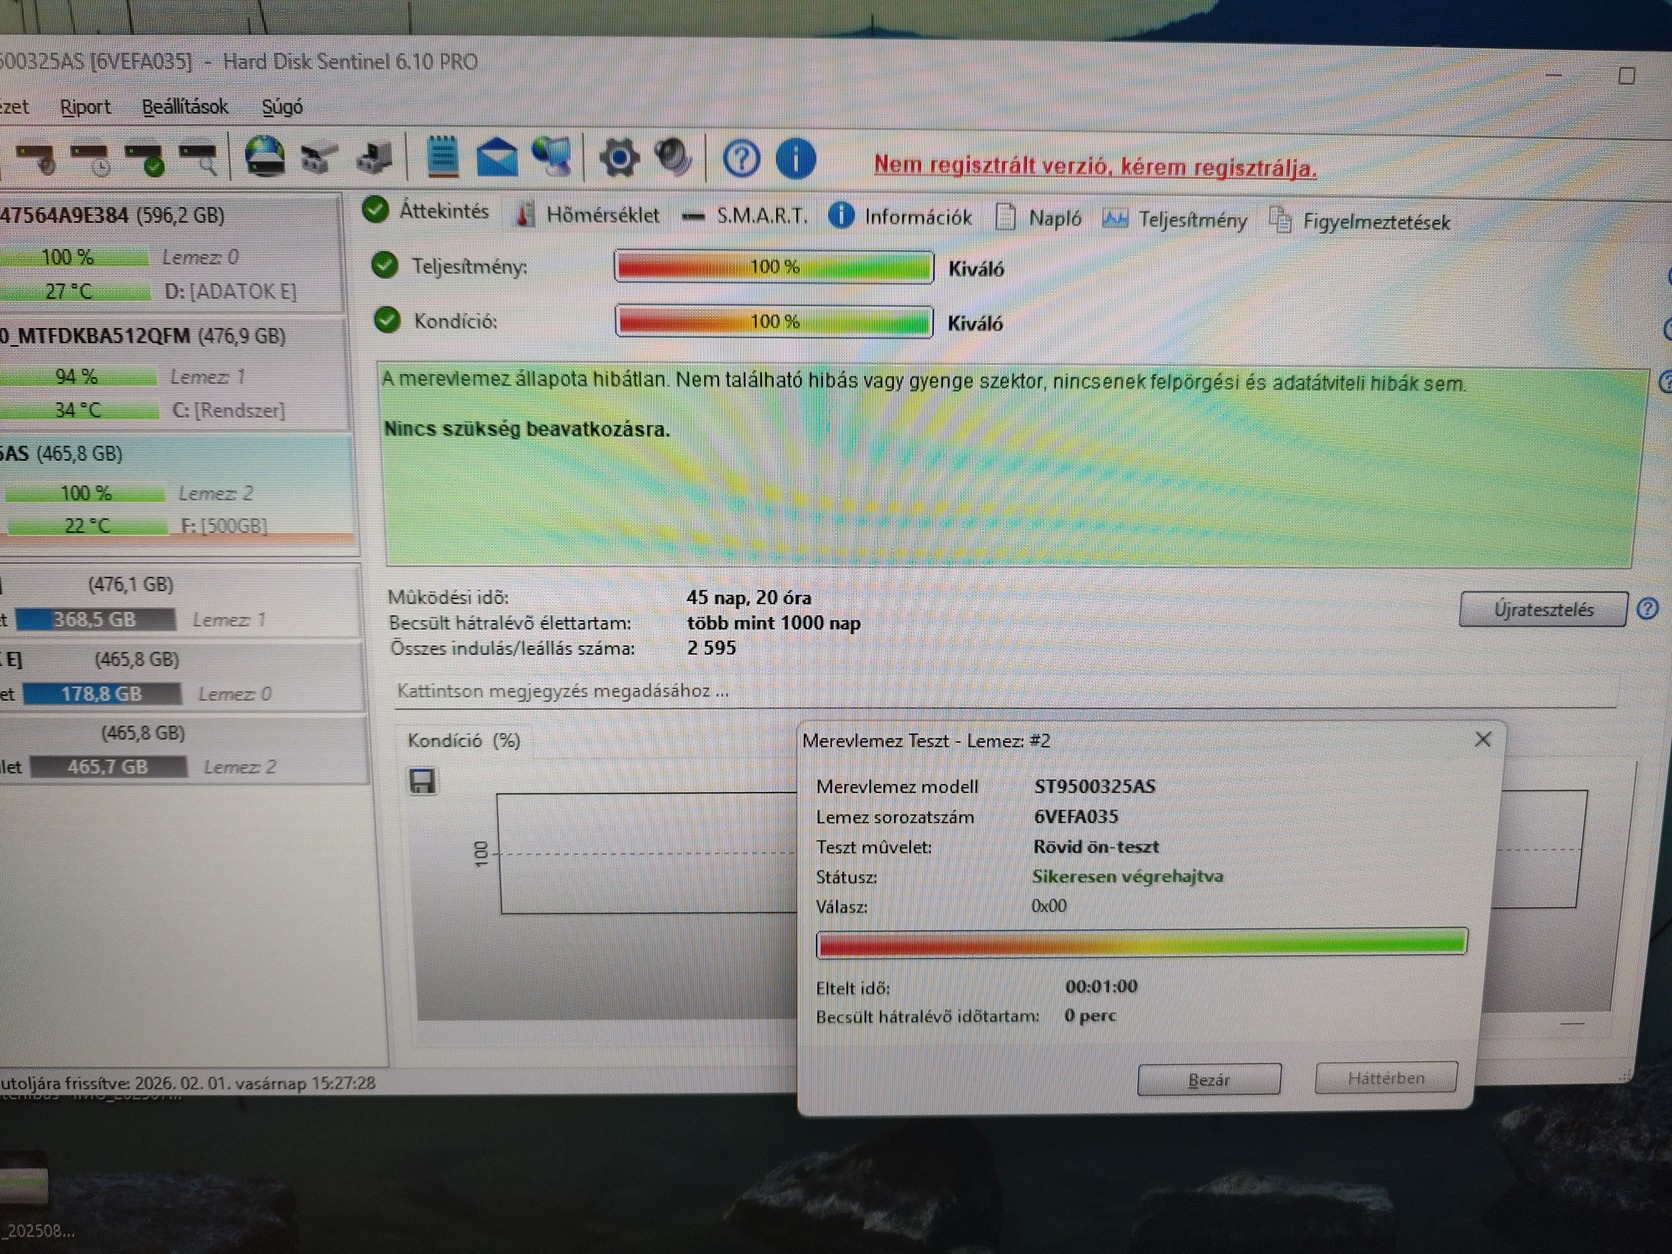The height and width of the screenshot is (1254, 1672).
Task: Click the green check icon beside Kondíció:
Action: click(387, 320)
